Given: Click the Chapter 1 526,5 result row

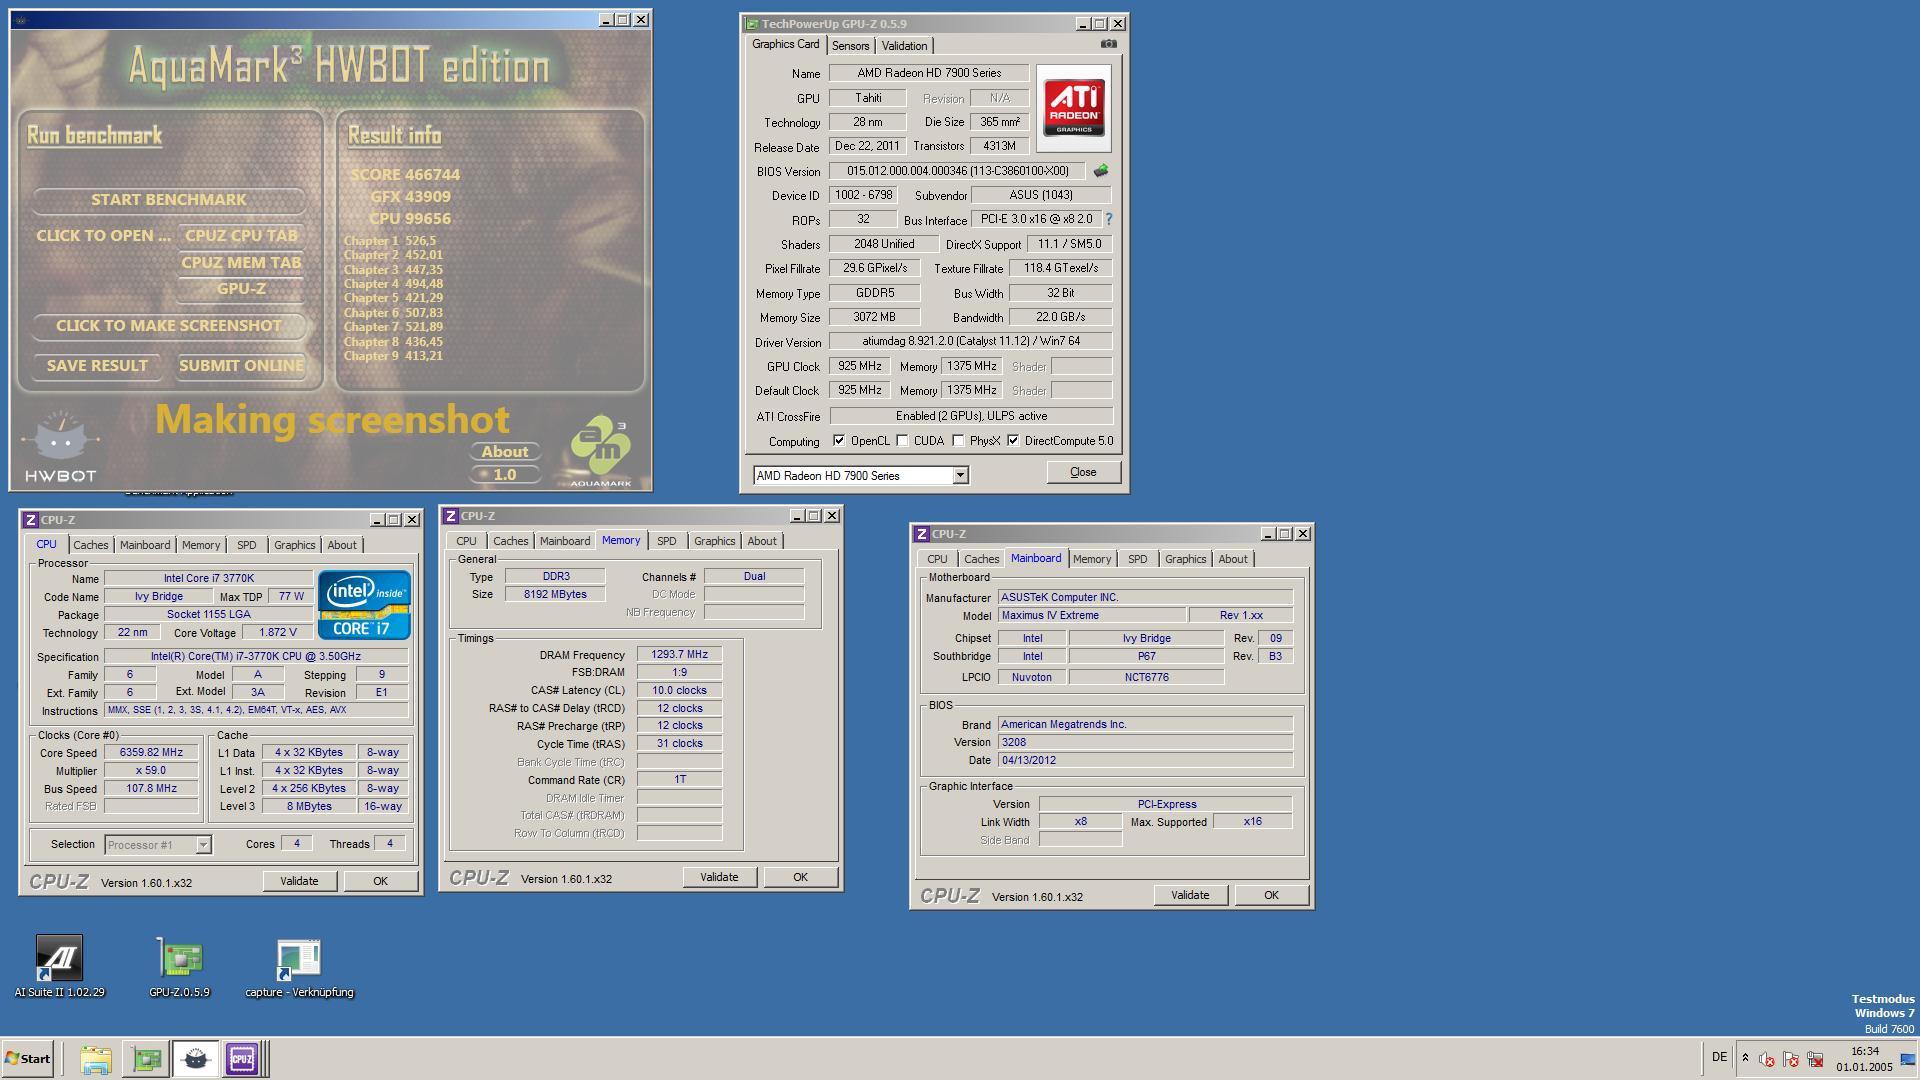Looking at the screenshot, I should (390, 241).
